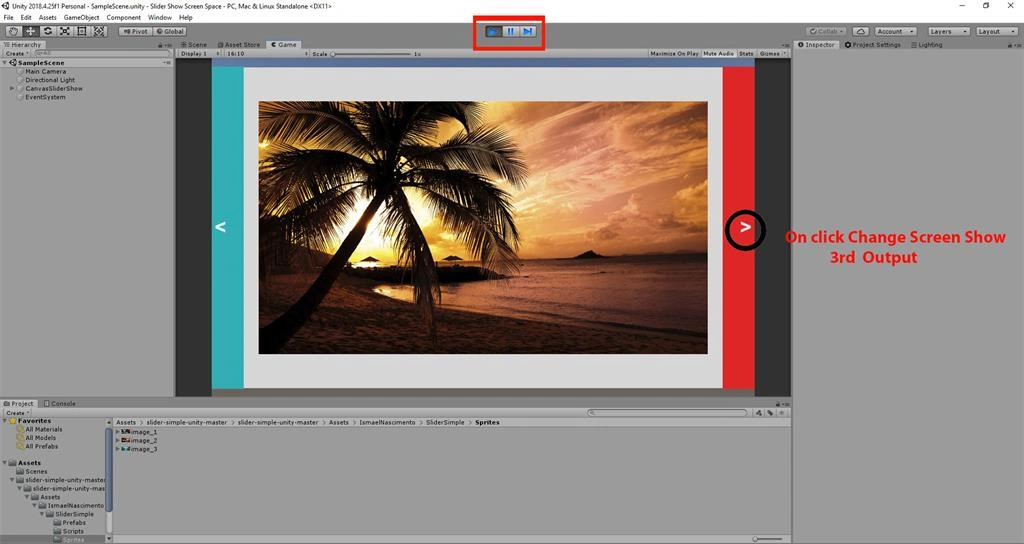Step forward one frame
Viewport: 1024px width, 544px height.
pos(528,31)
